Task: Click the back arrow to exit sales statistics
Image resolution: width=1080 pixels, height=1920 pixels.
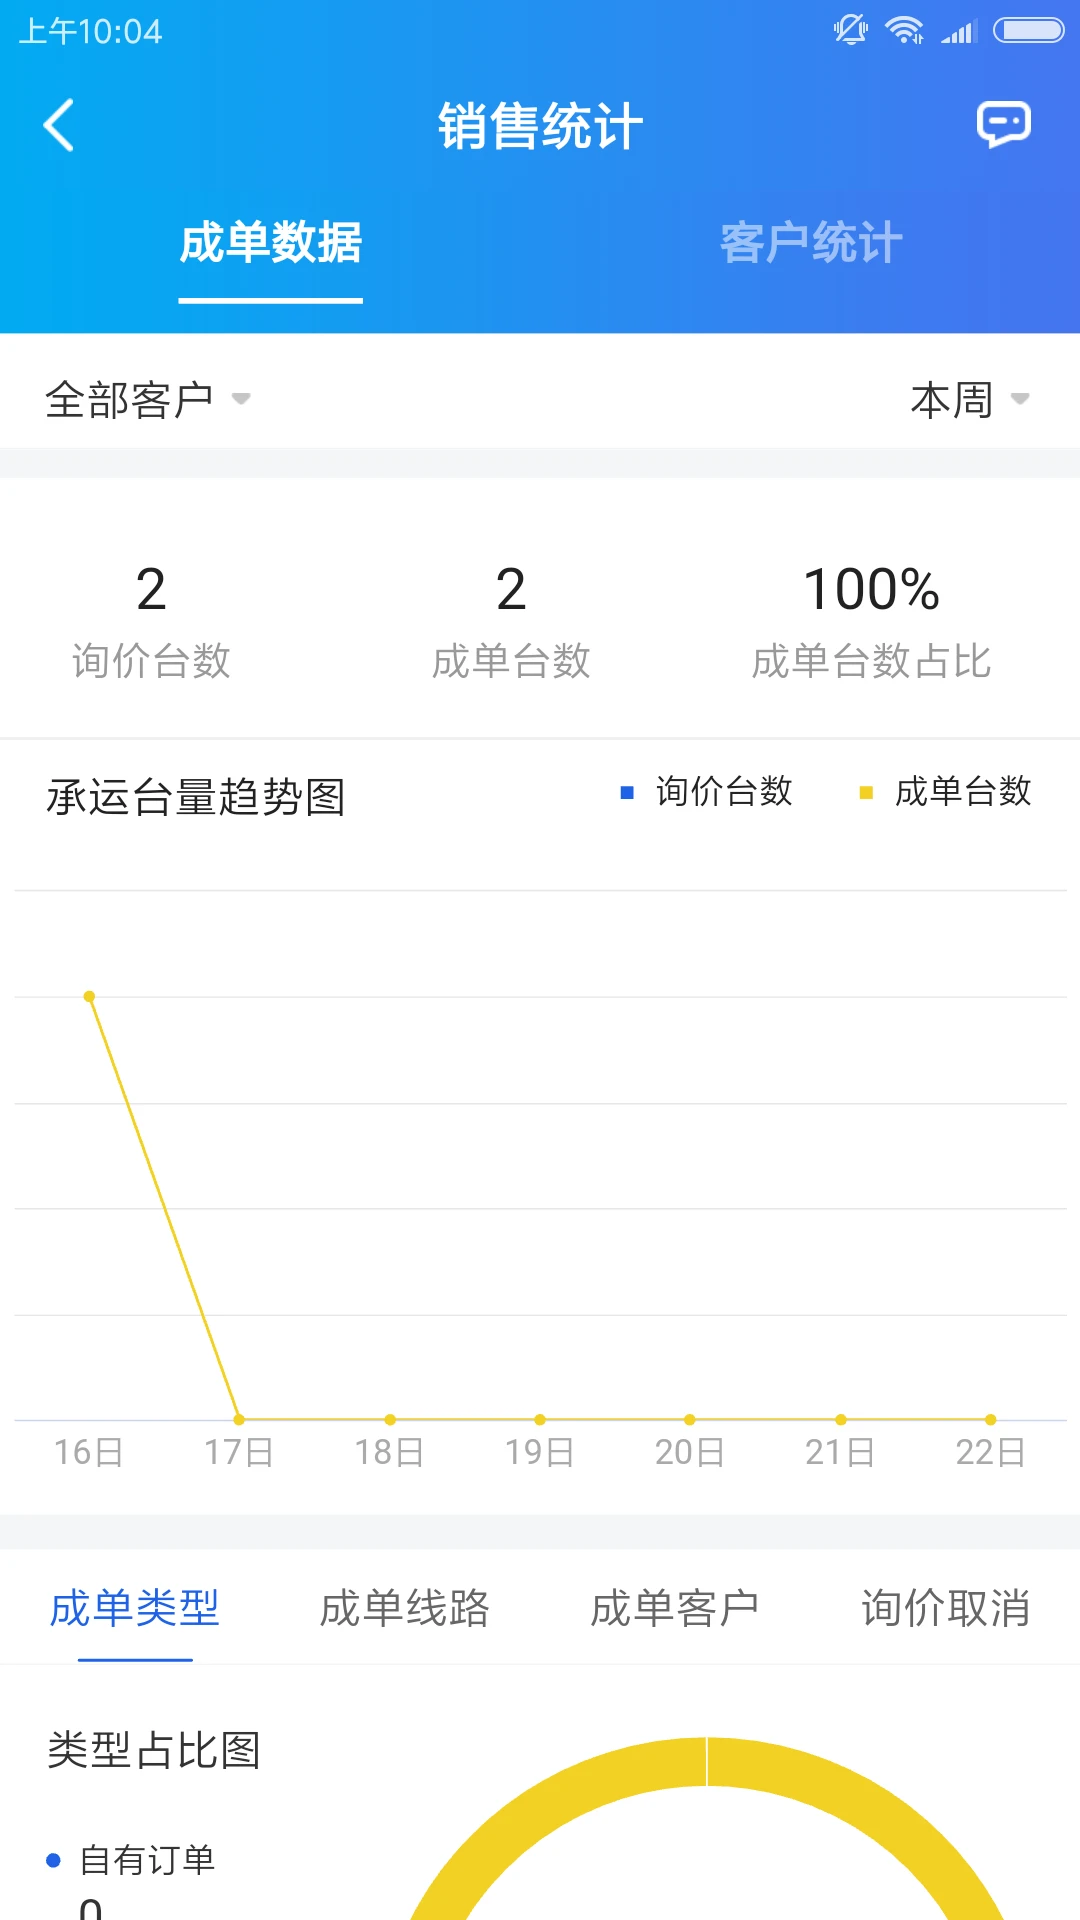Action: click(x=58, y=126)
